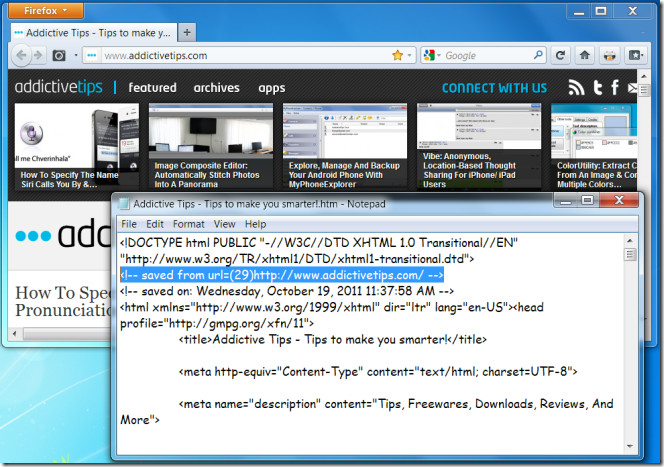This screenshot has width=664, height=467.
Task: Go forward with the Firefox forward arrow
Action: point(38,55)
